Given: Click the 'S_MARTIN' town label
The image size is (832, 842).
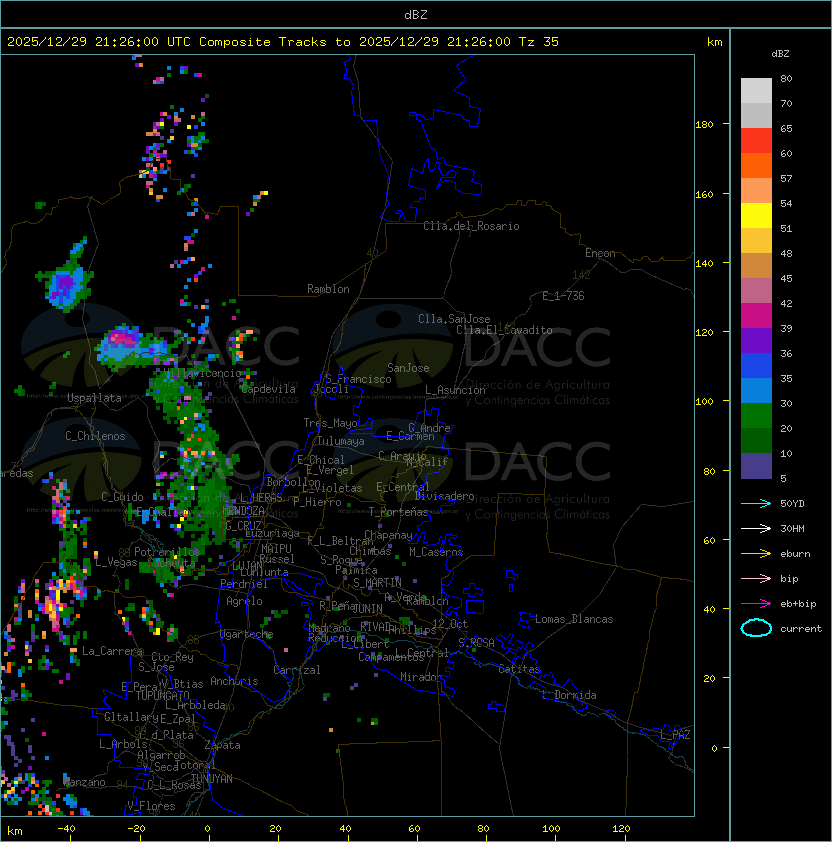Looking at the screenshot, I should [x=377, y=583].
